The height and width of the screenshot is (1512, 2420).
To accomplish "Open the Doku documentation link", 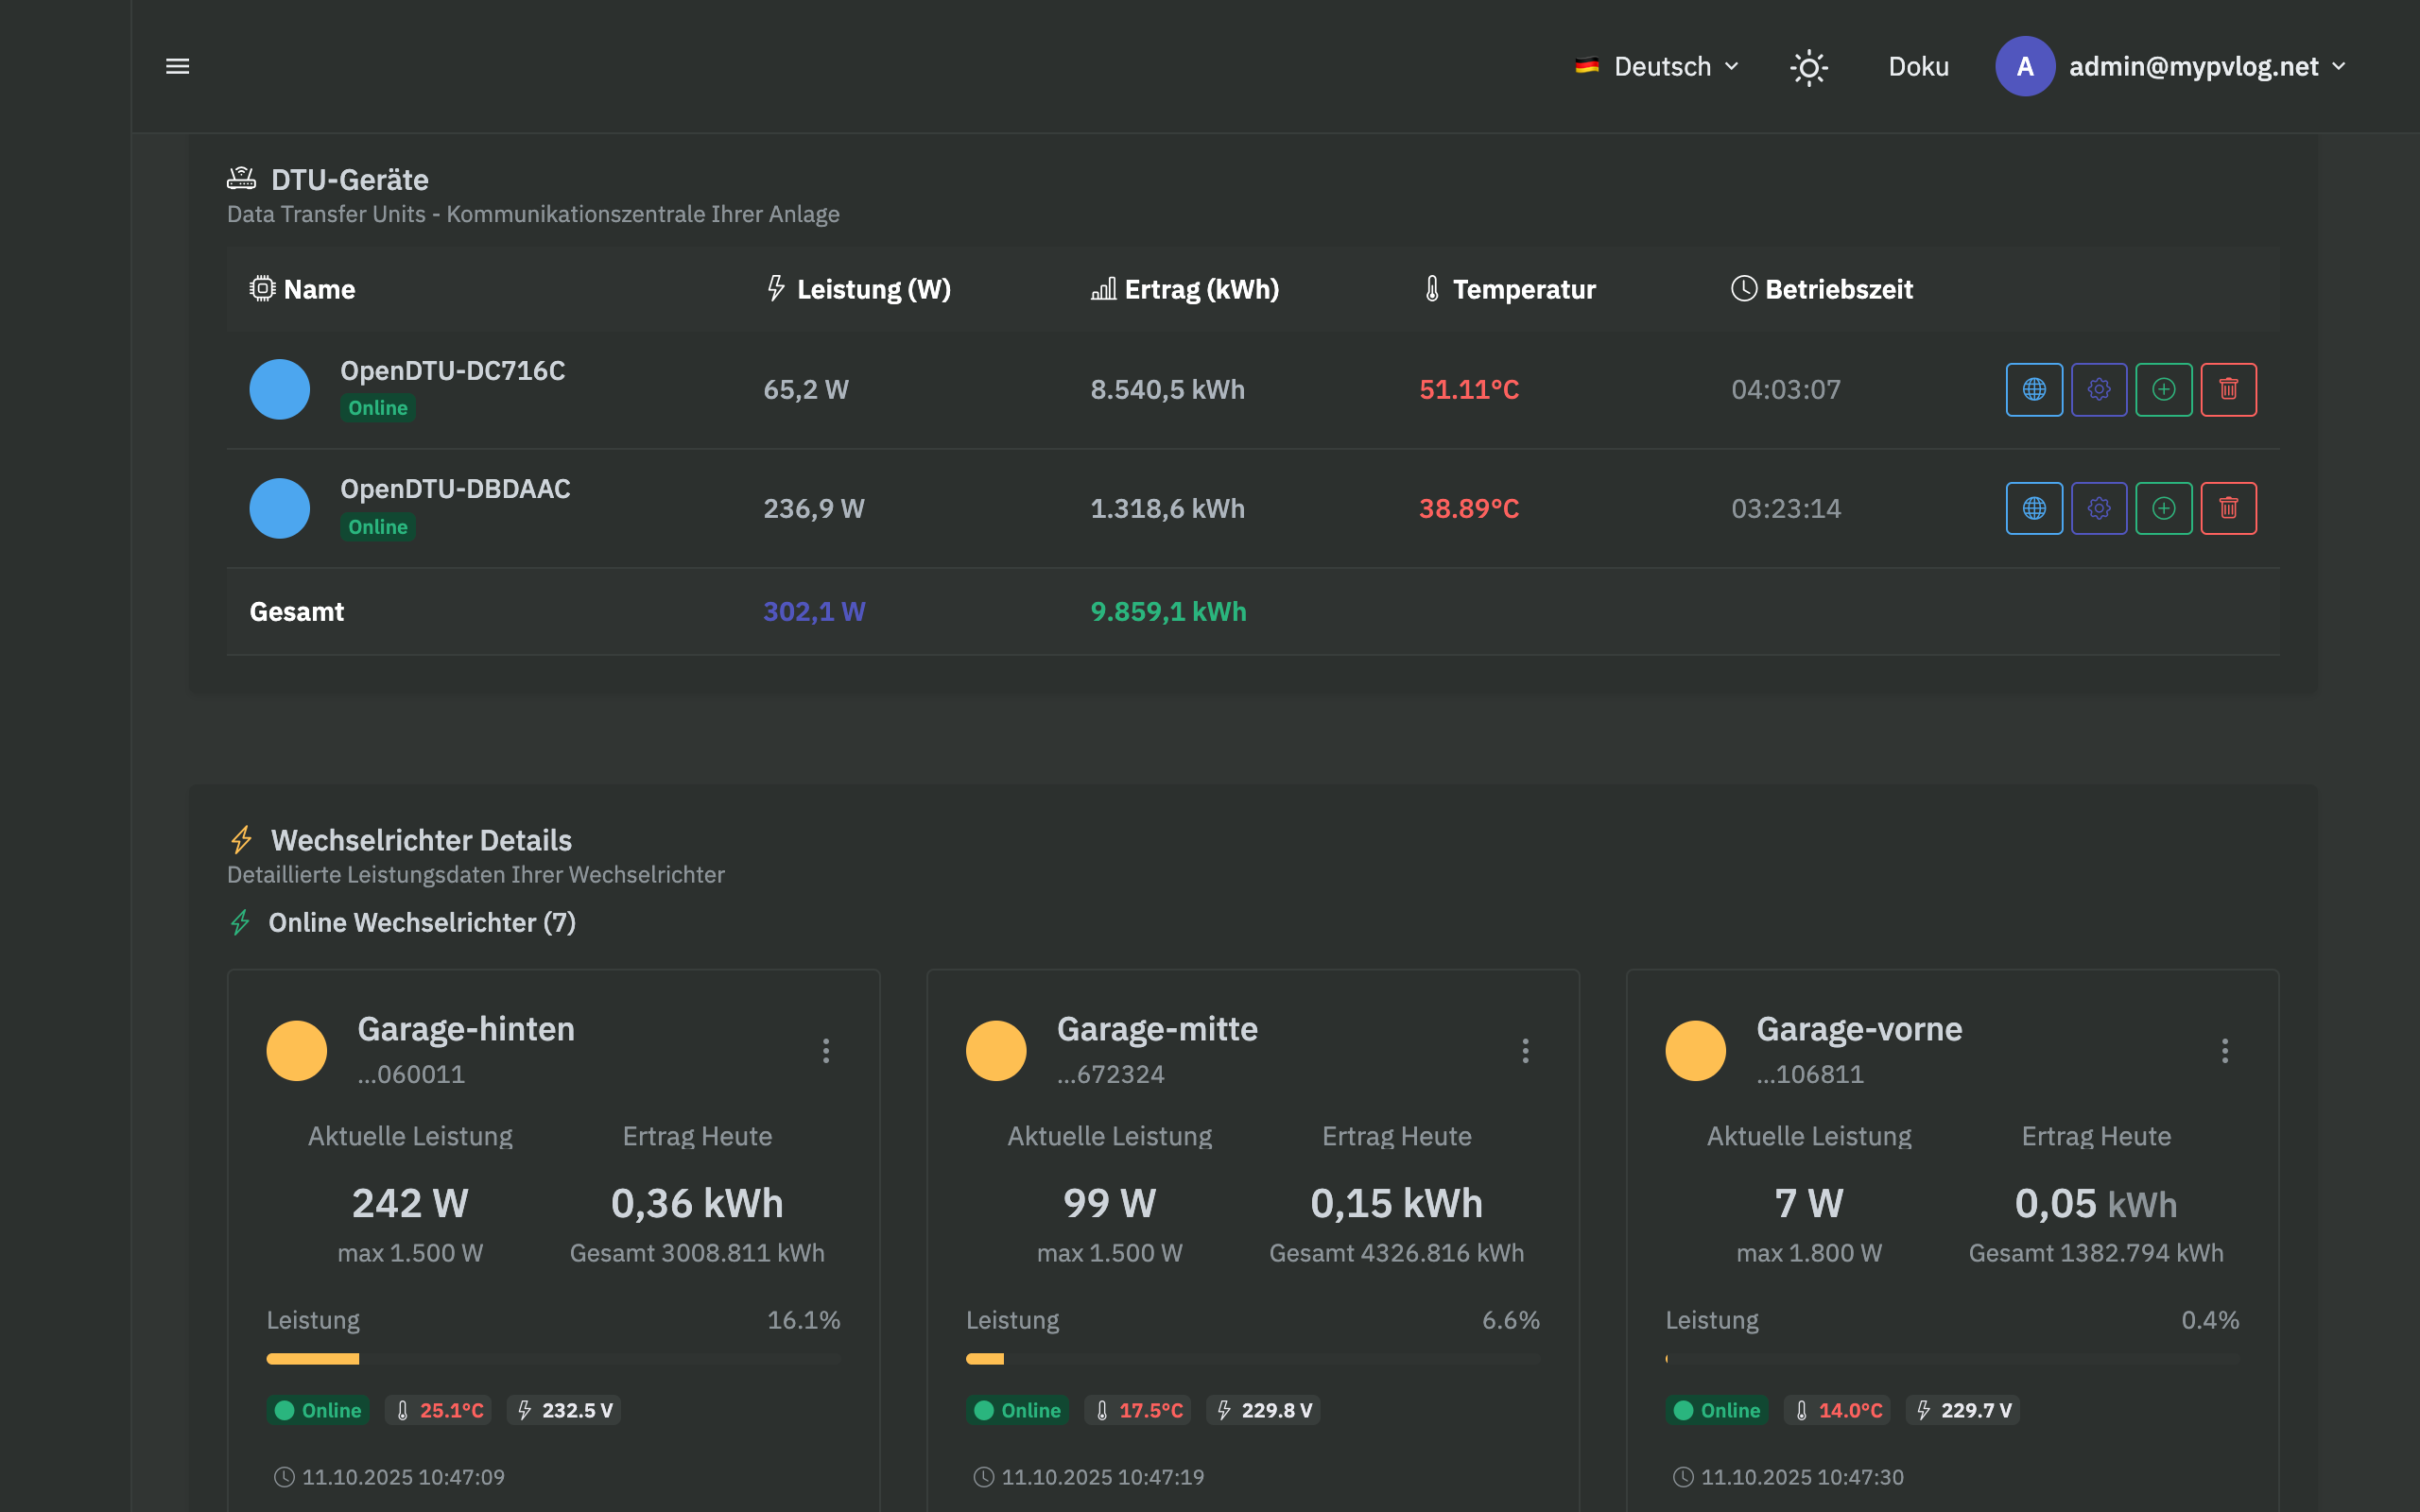I will click(1917, 66).
